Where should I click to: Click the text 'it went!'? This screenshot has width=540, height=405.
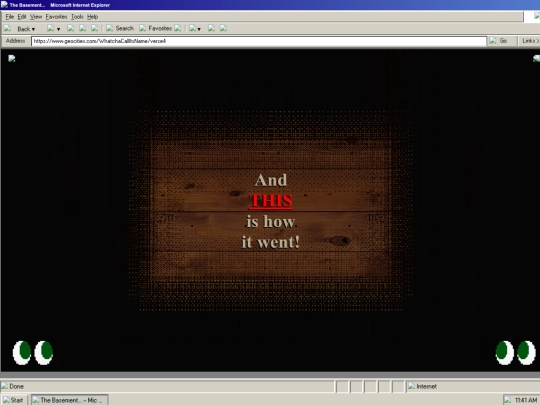coord(271,242)
